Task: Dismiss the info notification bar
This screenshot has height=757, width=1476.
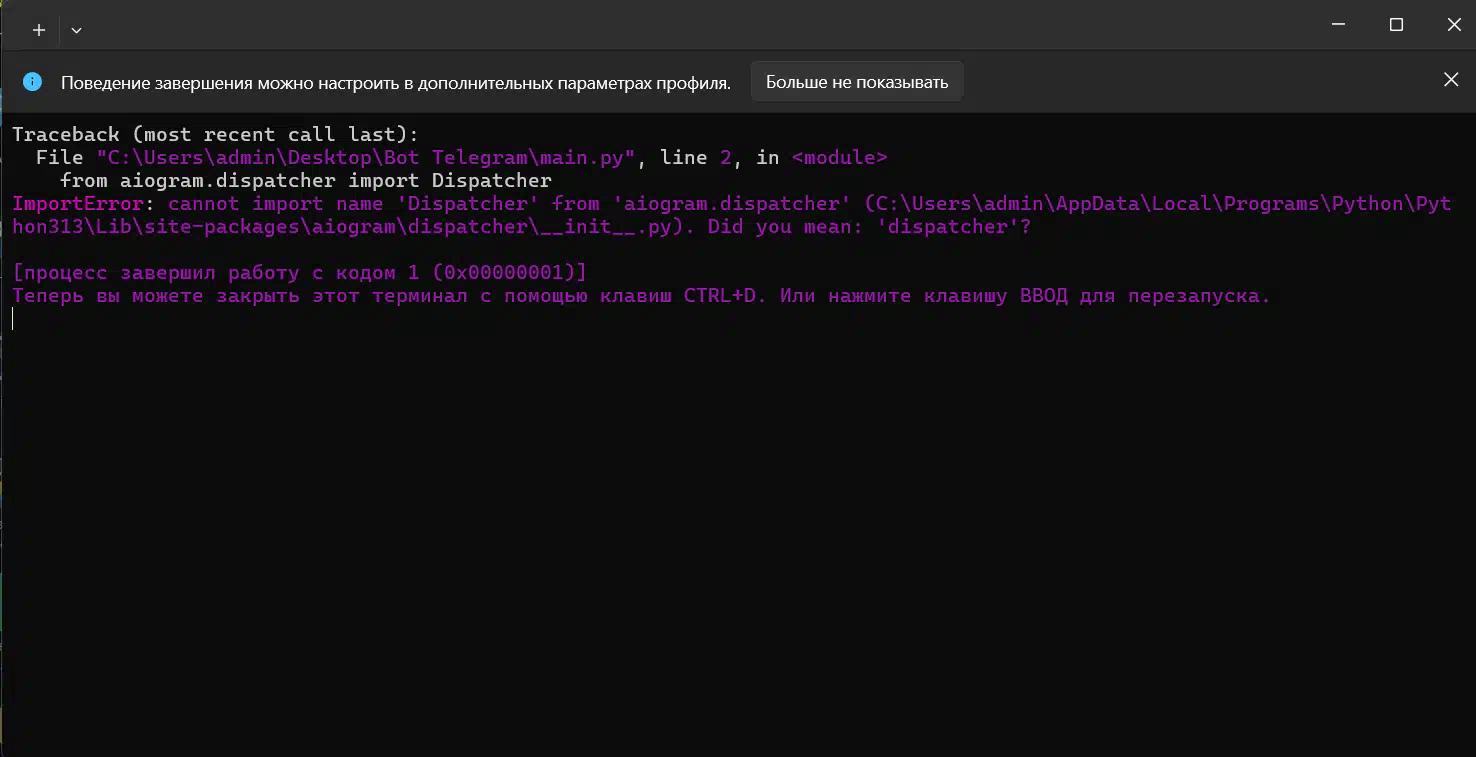Action: pyautogui.click(x=1450, y=80)
